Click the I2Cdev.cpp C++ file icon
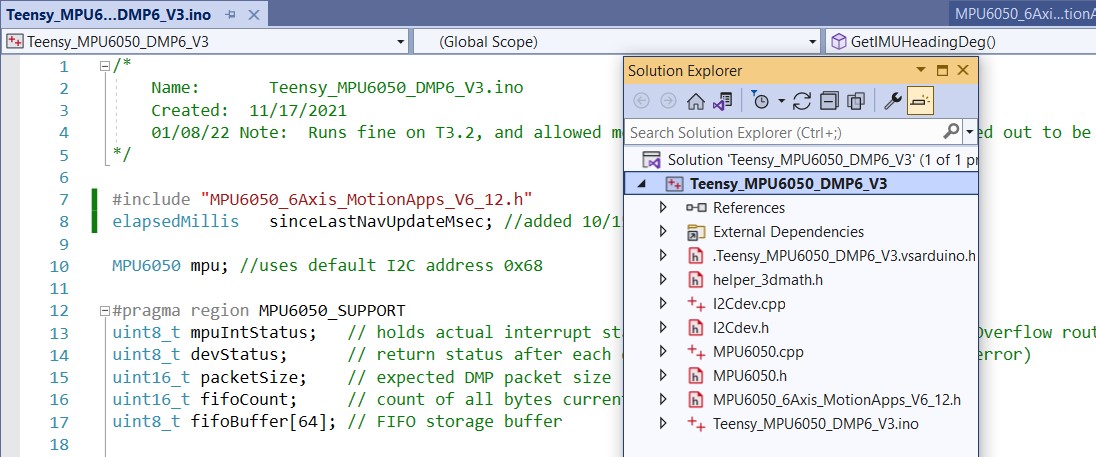1096x457 pixels. point(695,303)
